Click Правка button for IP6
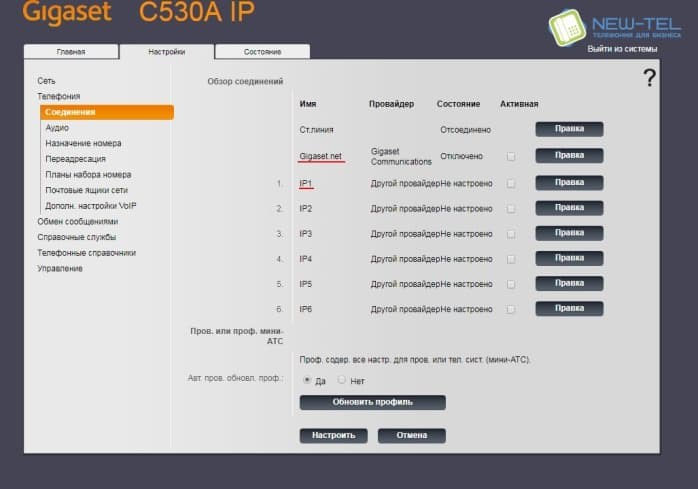698x489 pixels. coord(569,309)
